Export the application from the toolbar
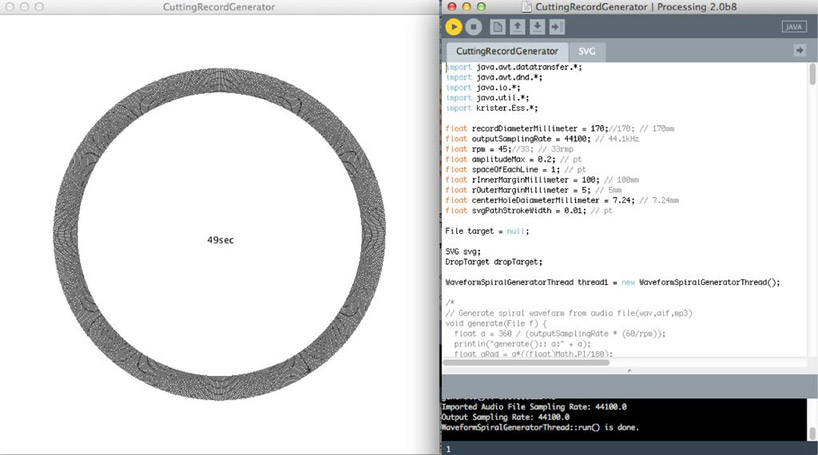This screenshot has width=818, height=455. [x=556, y=27]
